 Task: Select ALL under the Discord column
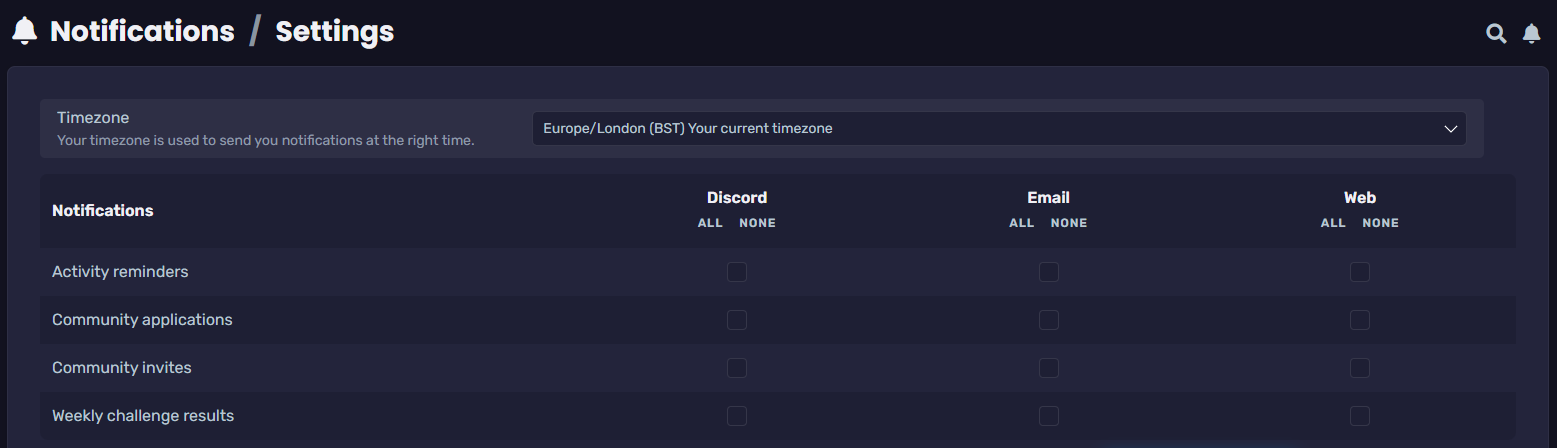pos(710,223)
